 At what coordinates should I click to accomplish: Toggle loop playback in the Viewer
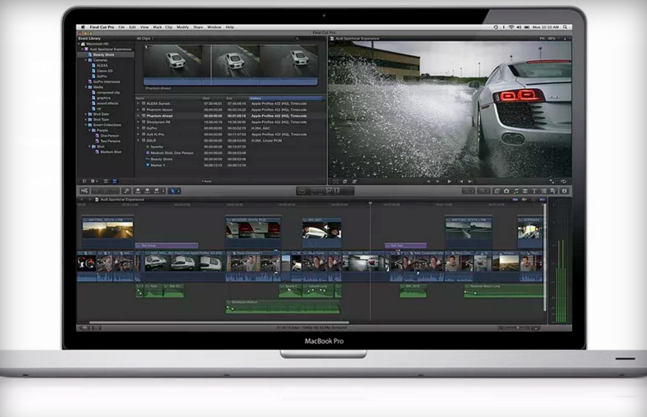click(563, 181)
